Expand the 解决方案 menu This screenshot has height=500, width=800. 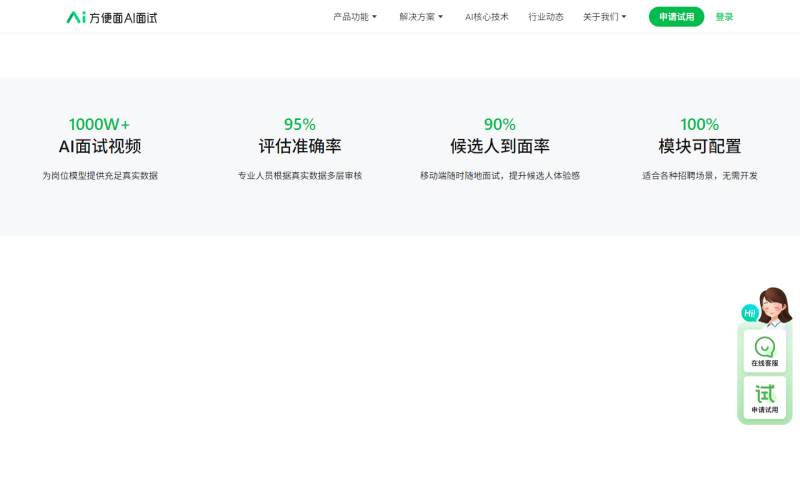tap(421, 17)
